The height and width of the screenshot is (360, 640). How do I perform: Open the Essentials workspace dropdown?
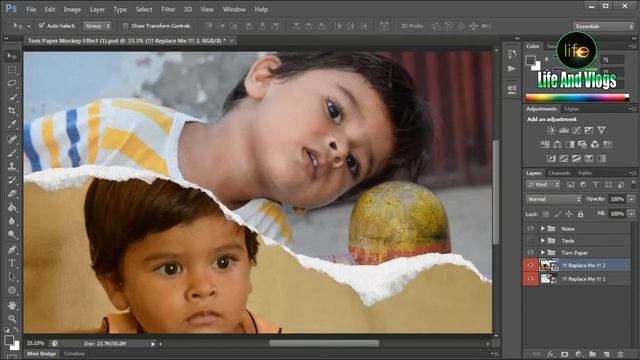(x=603, y=26)
